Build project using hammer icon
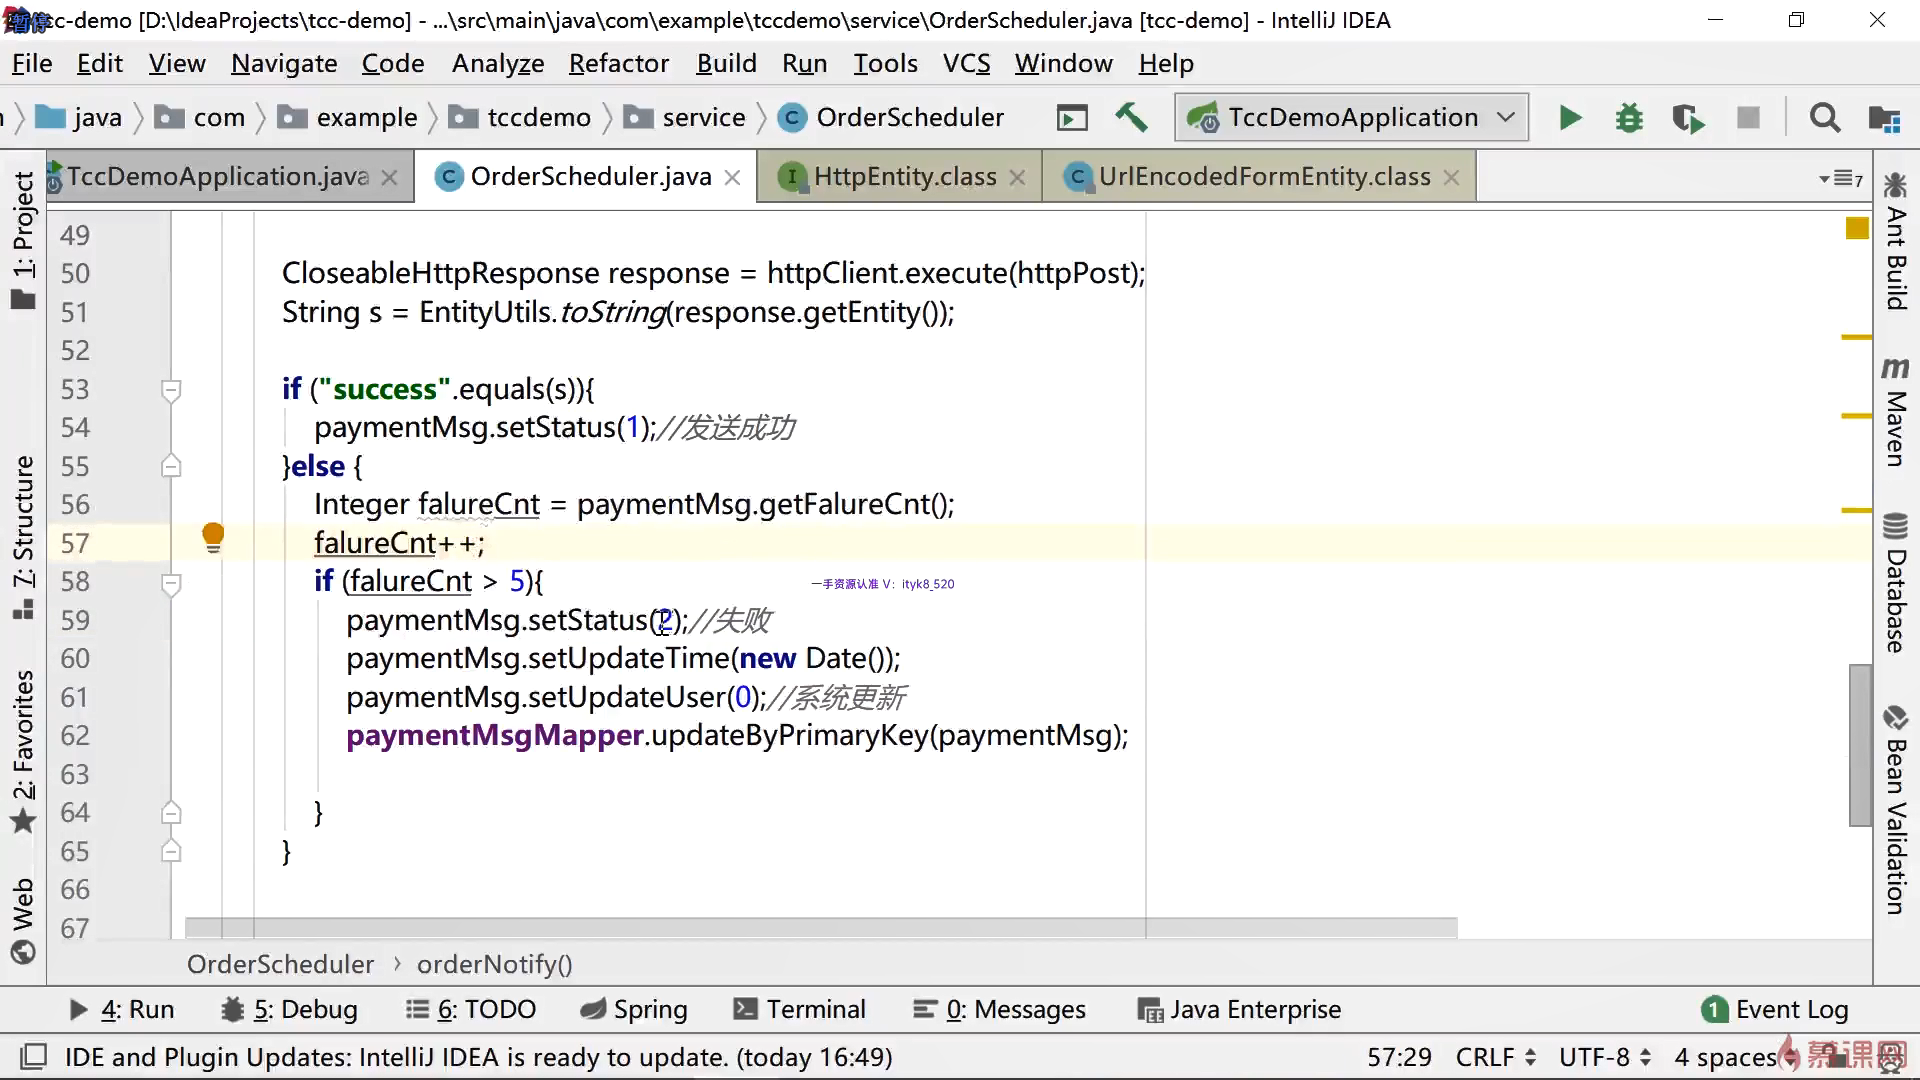Image resolution: width=1920 pixels, height=1080 pixels. pyautogui.click(x=1131, y=117)
